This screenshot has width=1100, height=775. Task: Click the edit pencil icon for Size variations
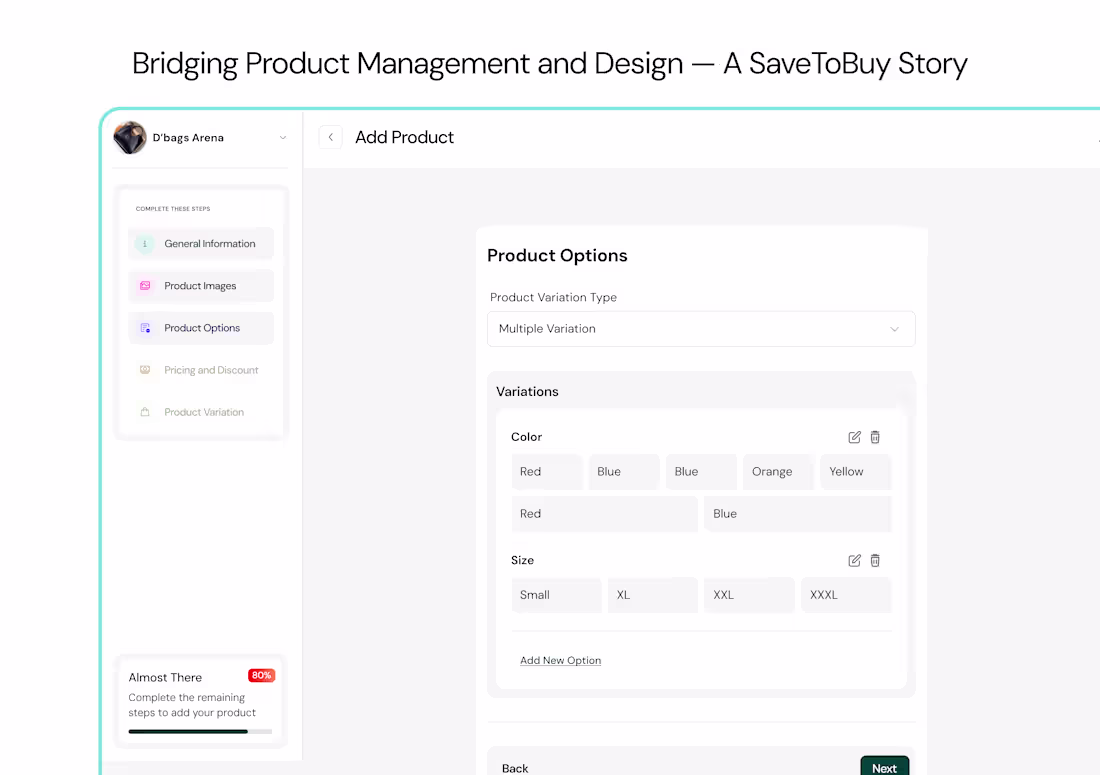tap(854, 560)
